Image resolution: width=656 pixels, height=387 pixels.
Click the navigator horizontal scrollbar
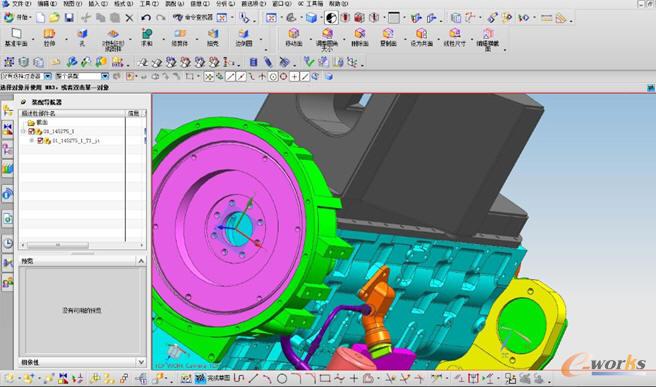[82, 245]
